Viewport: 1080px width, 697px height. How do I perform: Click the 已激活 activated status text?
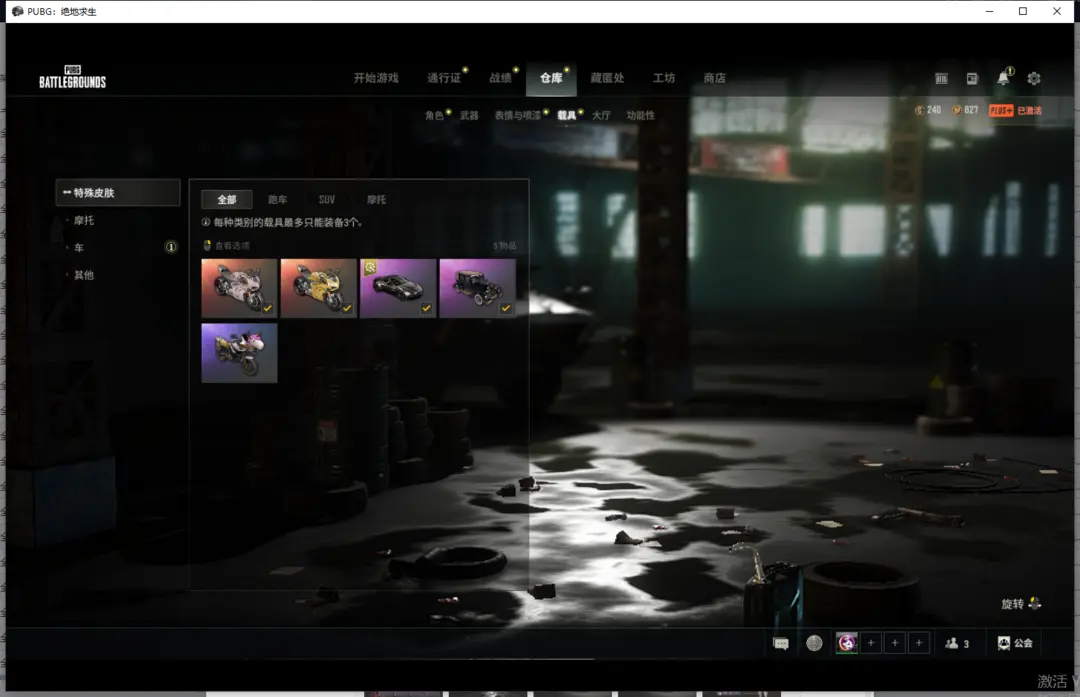pyautogui.click(x=1030, y=110)
